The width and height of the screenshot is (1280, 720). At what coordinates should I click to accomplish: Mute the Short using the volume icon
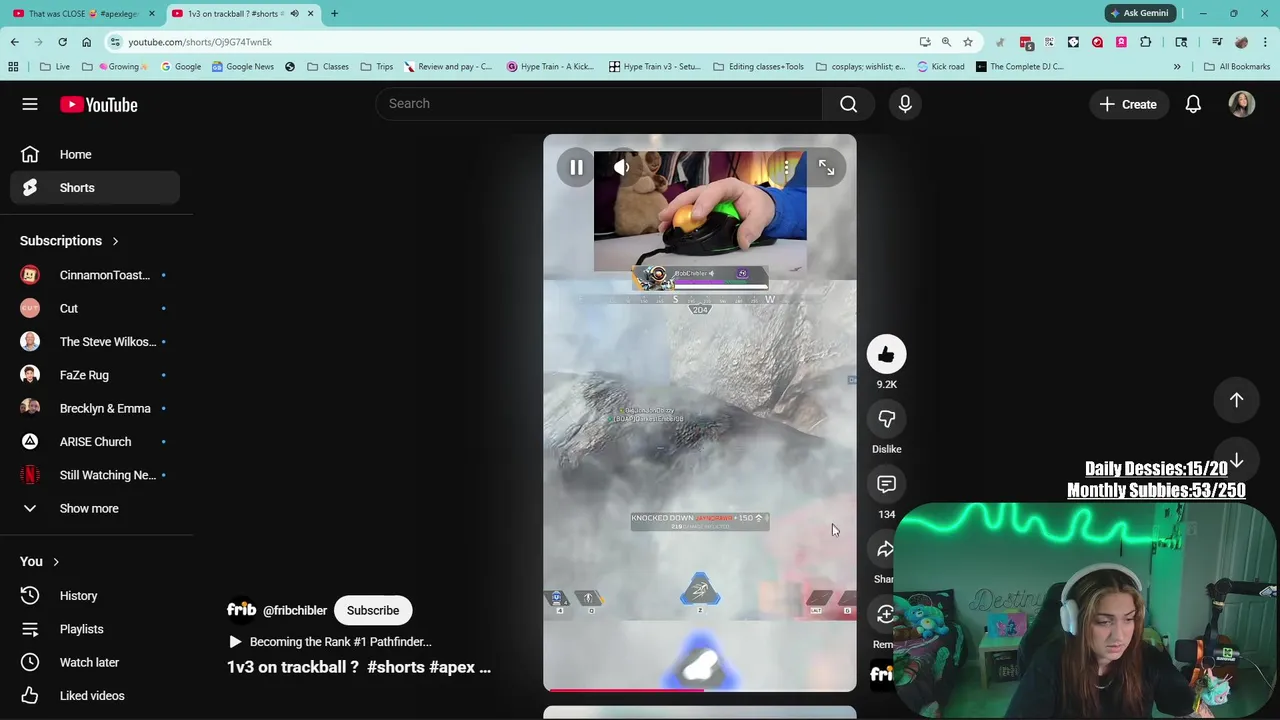click(621, 168)
